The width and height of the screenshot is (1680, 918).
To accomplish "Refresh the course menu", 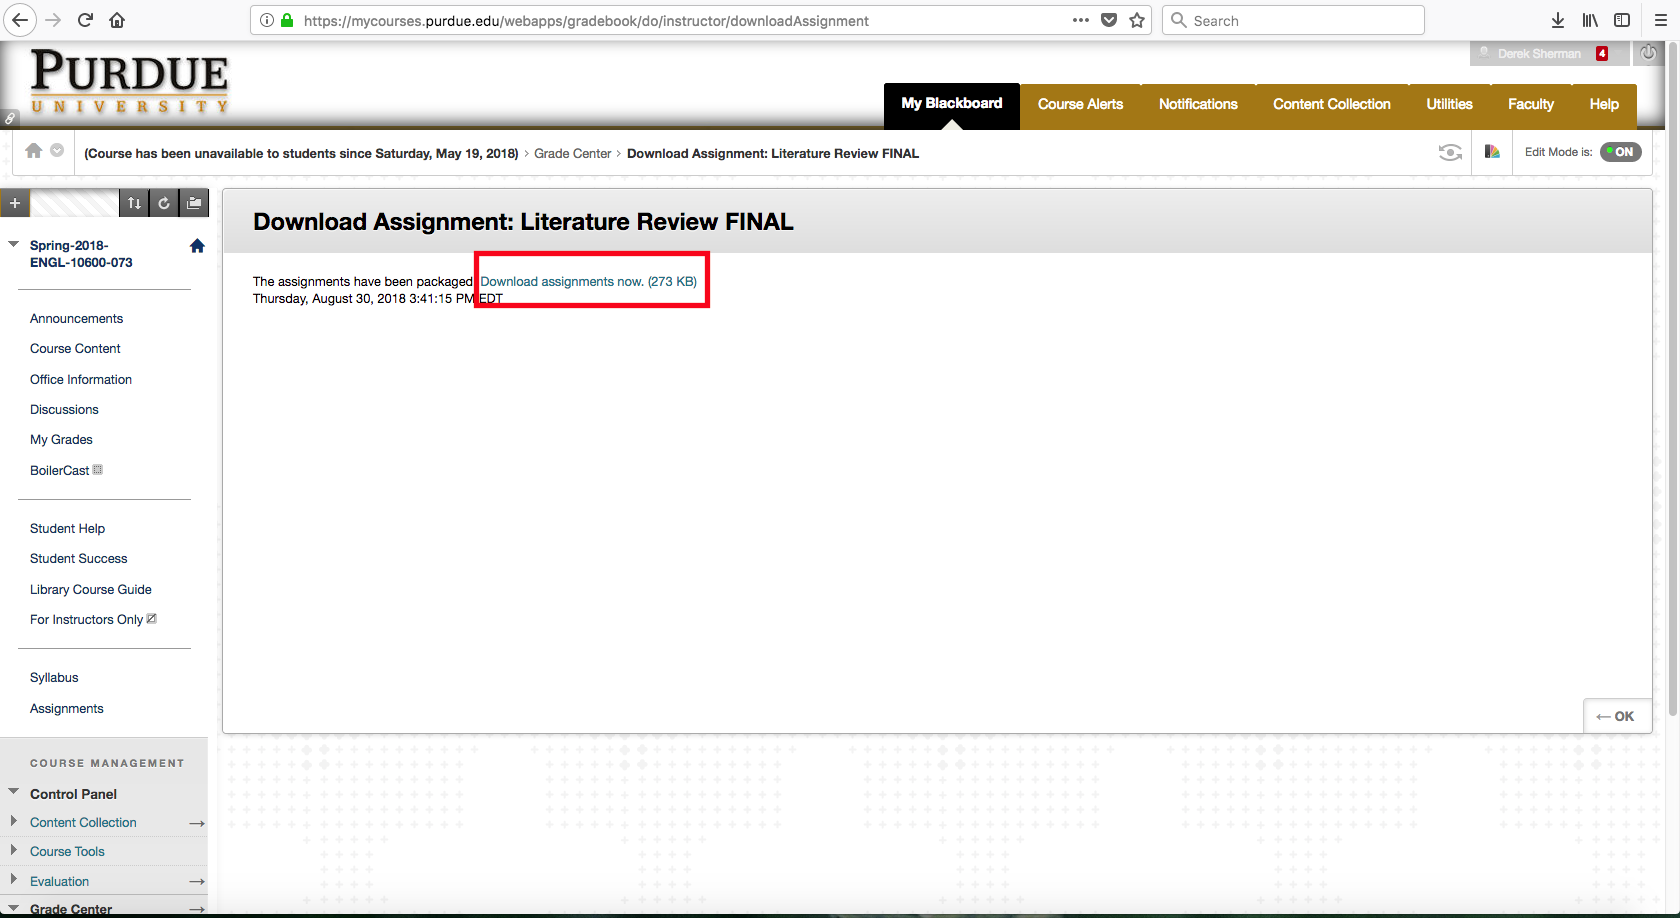I will [x=164, y=203].
